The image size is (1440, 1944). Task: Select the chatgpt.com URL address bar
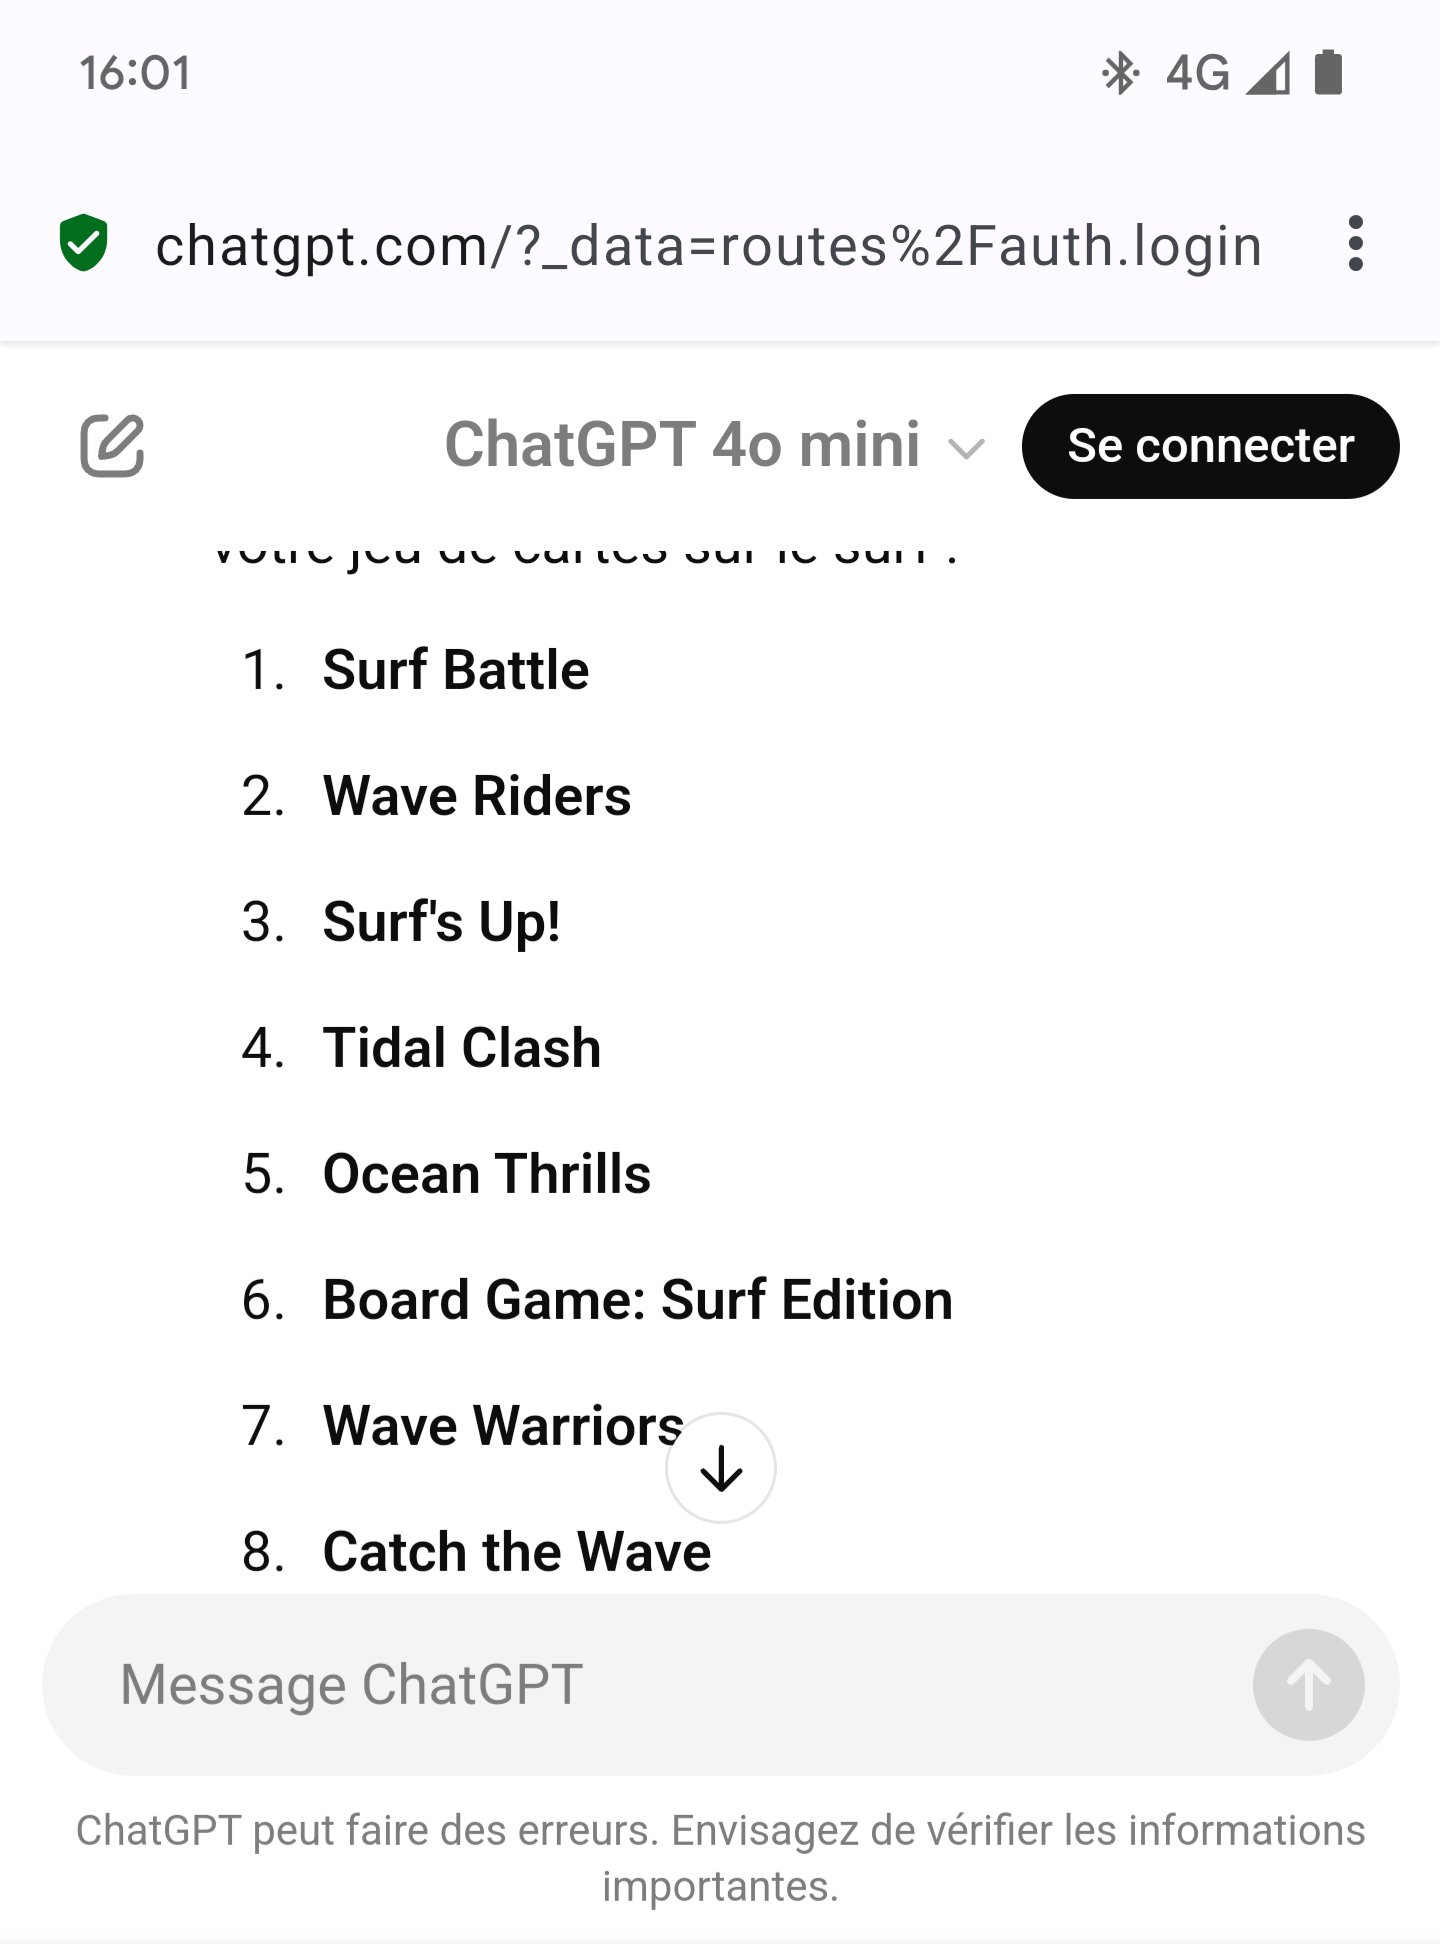click(x=708, y=245)
